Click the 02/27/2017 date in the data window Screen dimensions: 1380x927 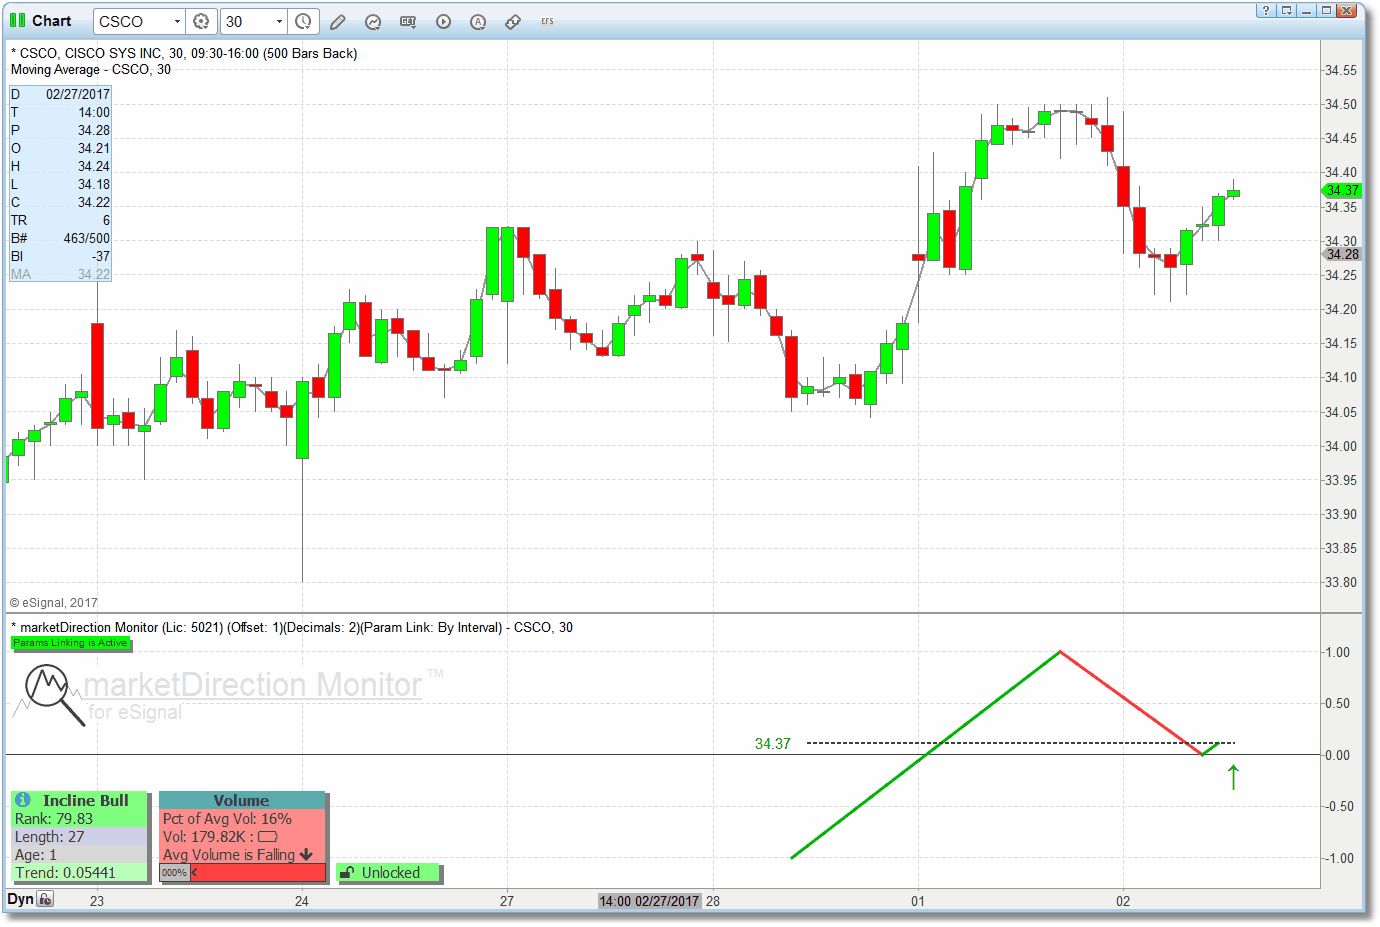(x=78, y=94)
